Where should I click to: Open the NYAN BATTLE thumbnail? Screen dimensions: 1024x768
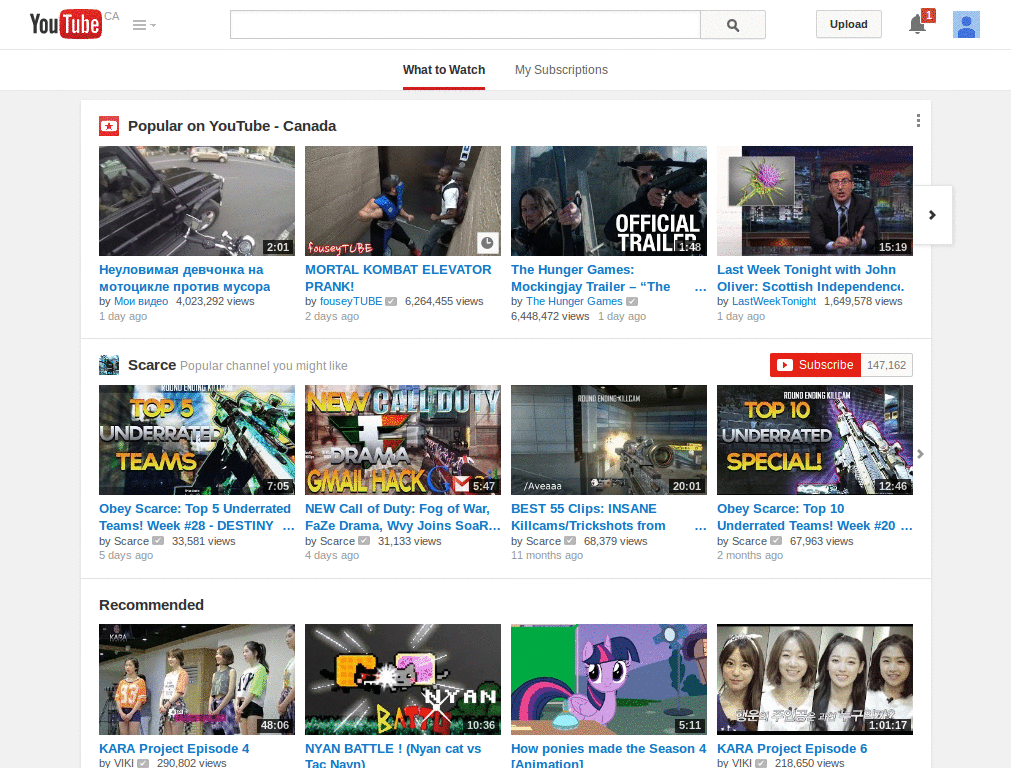[x=403, y=680]
